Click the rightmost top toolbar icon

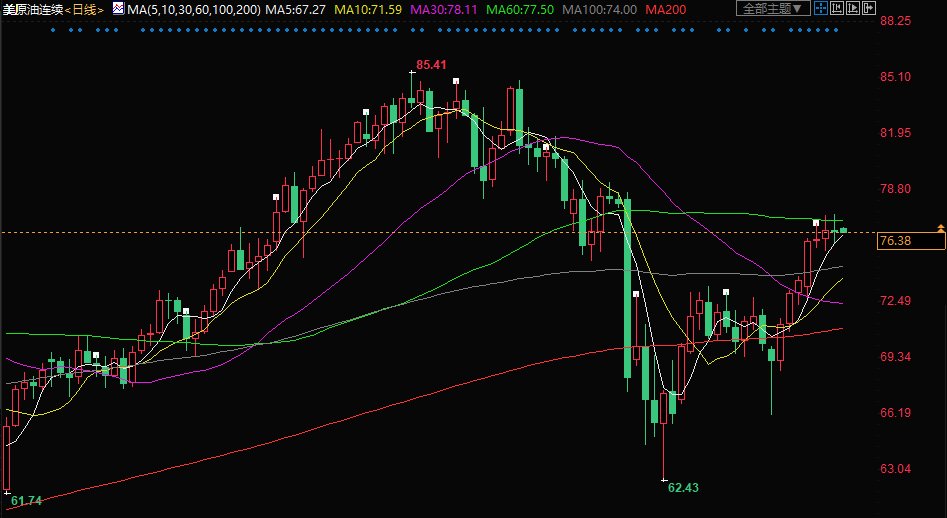871,9
